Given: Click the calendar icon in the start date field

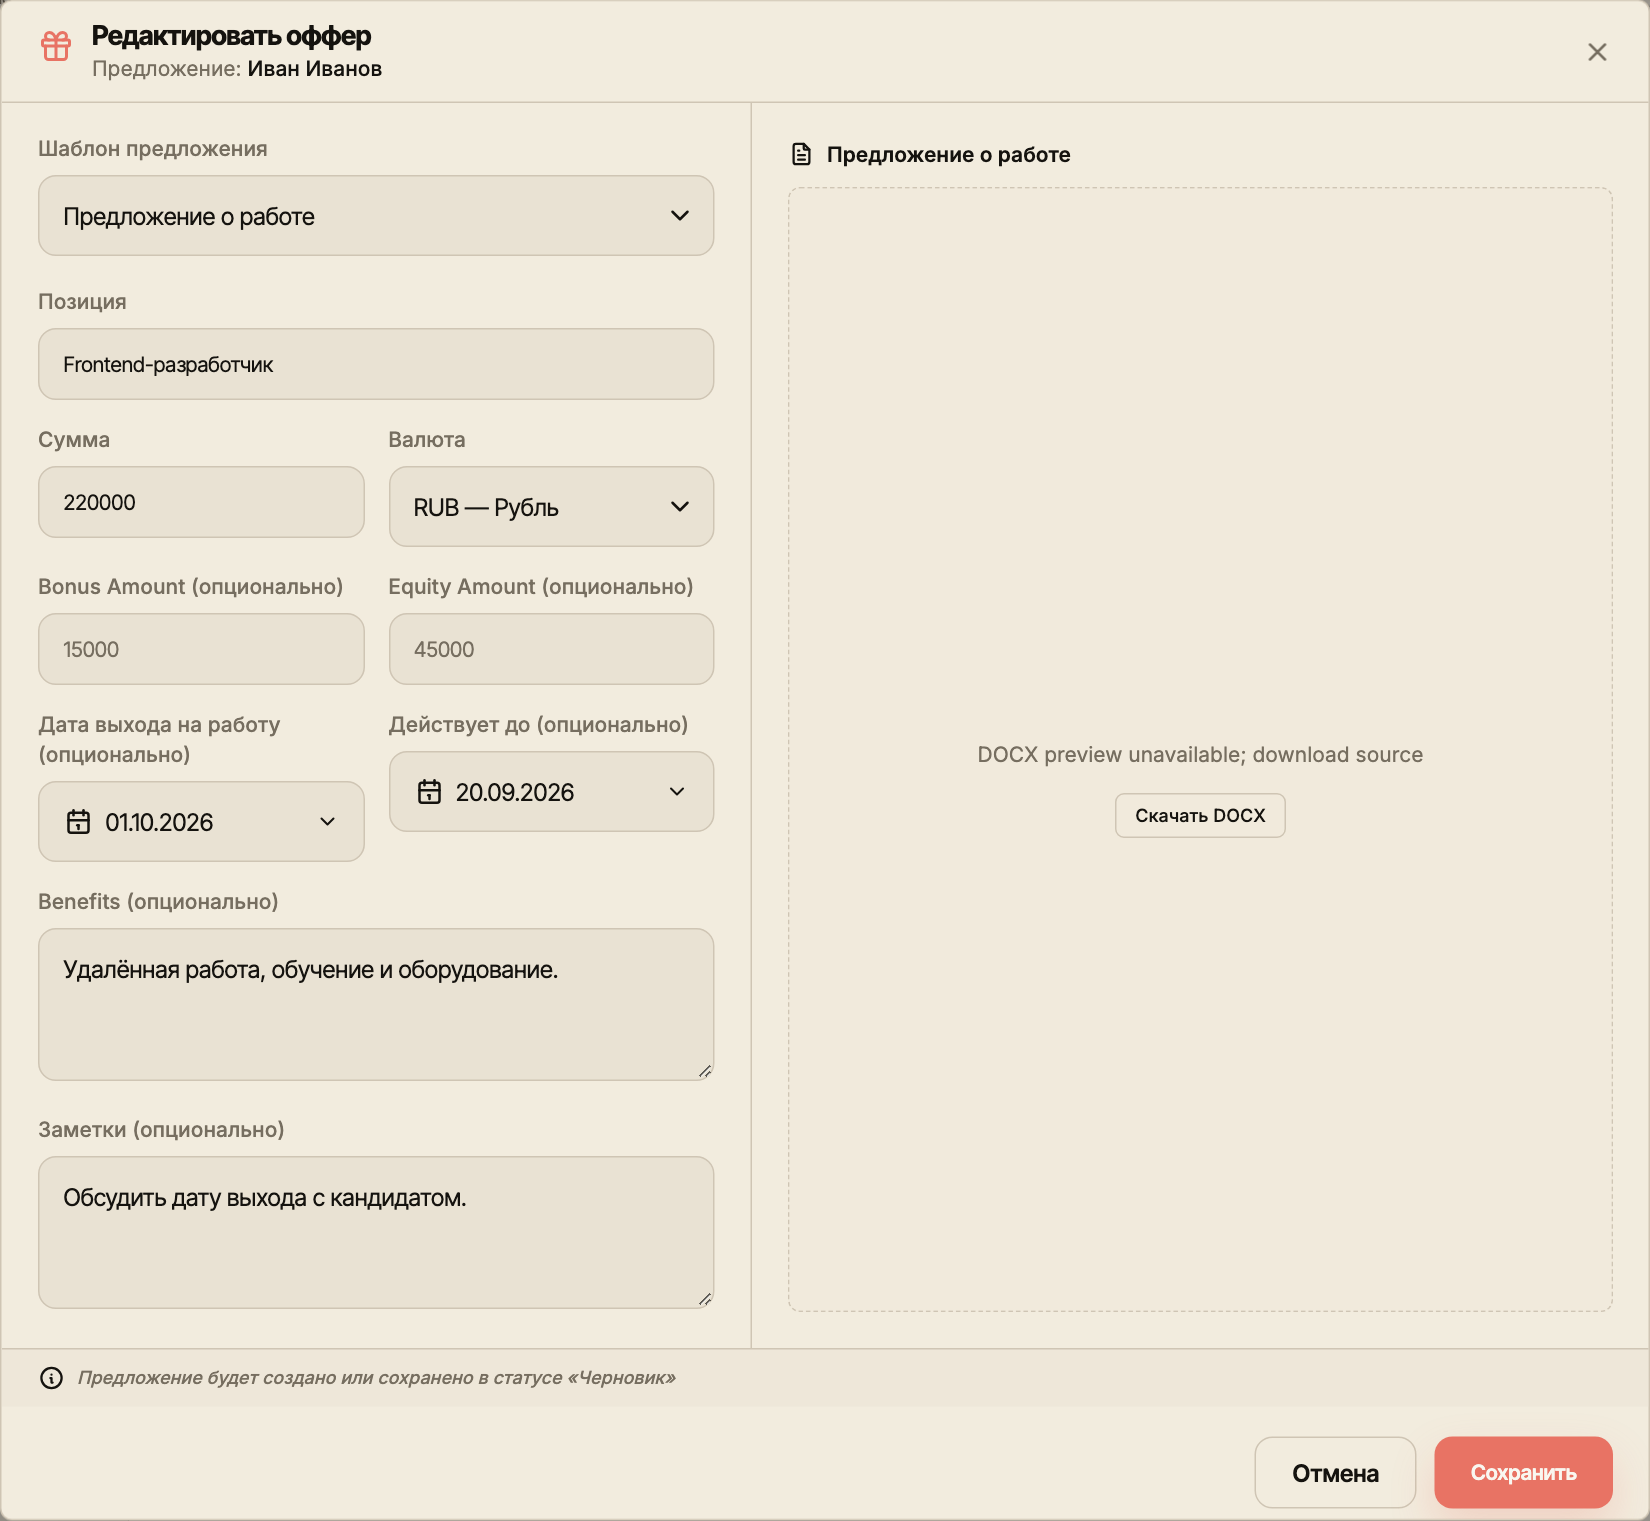Looking at the screenshot, I should coord(78,822).
